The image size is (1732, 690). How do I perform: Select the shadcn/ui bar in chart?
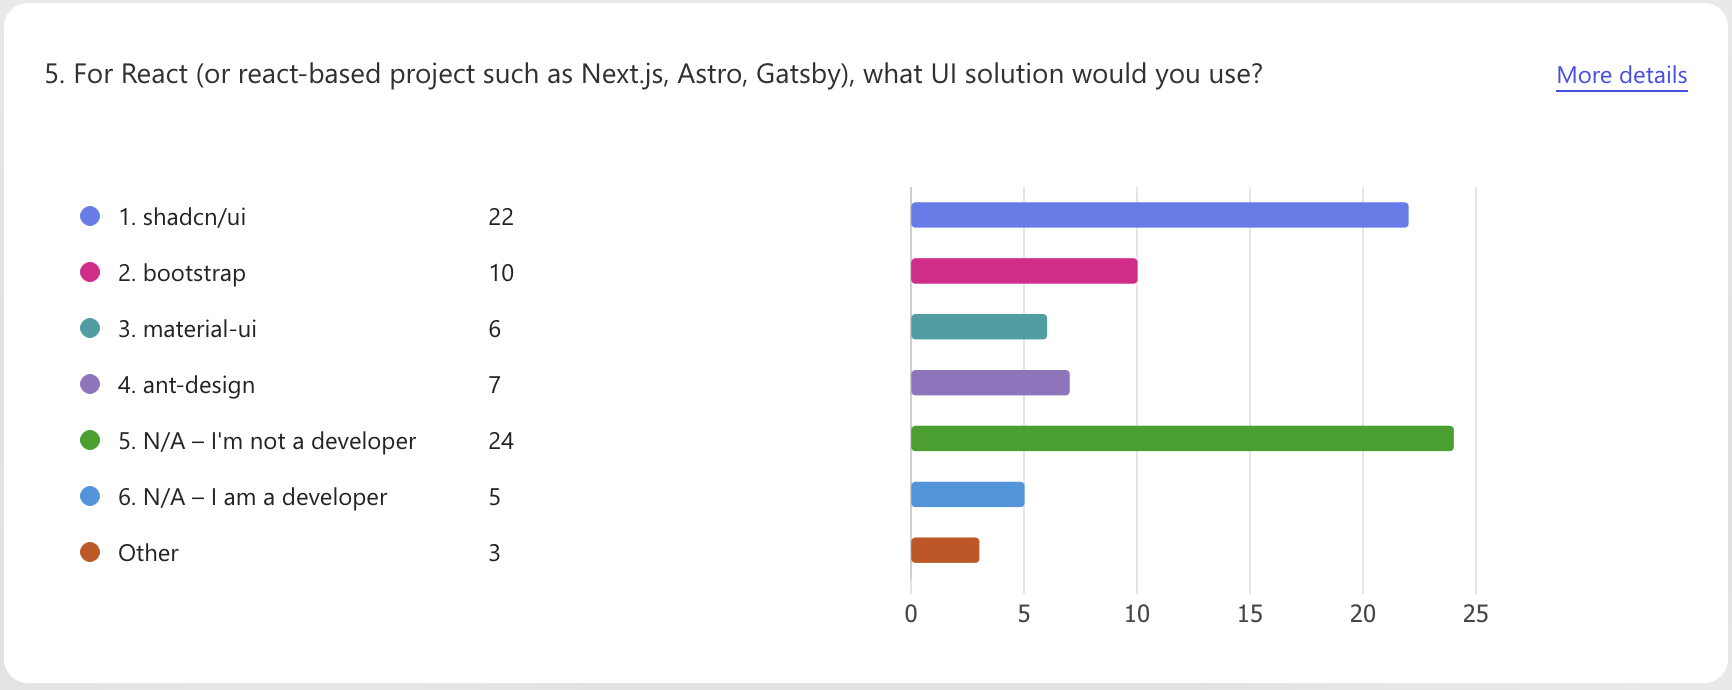click(1159, 215)
